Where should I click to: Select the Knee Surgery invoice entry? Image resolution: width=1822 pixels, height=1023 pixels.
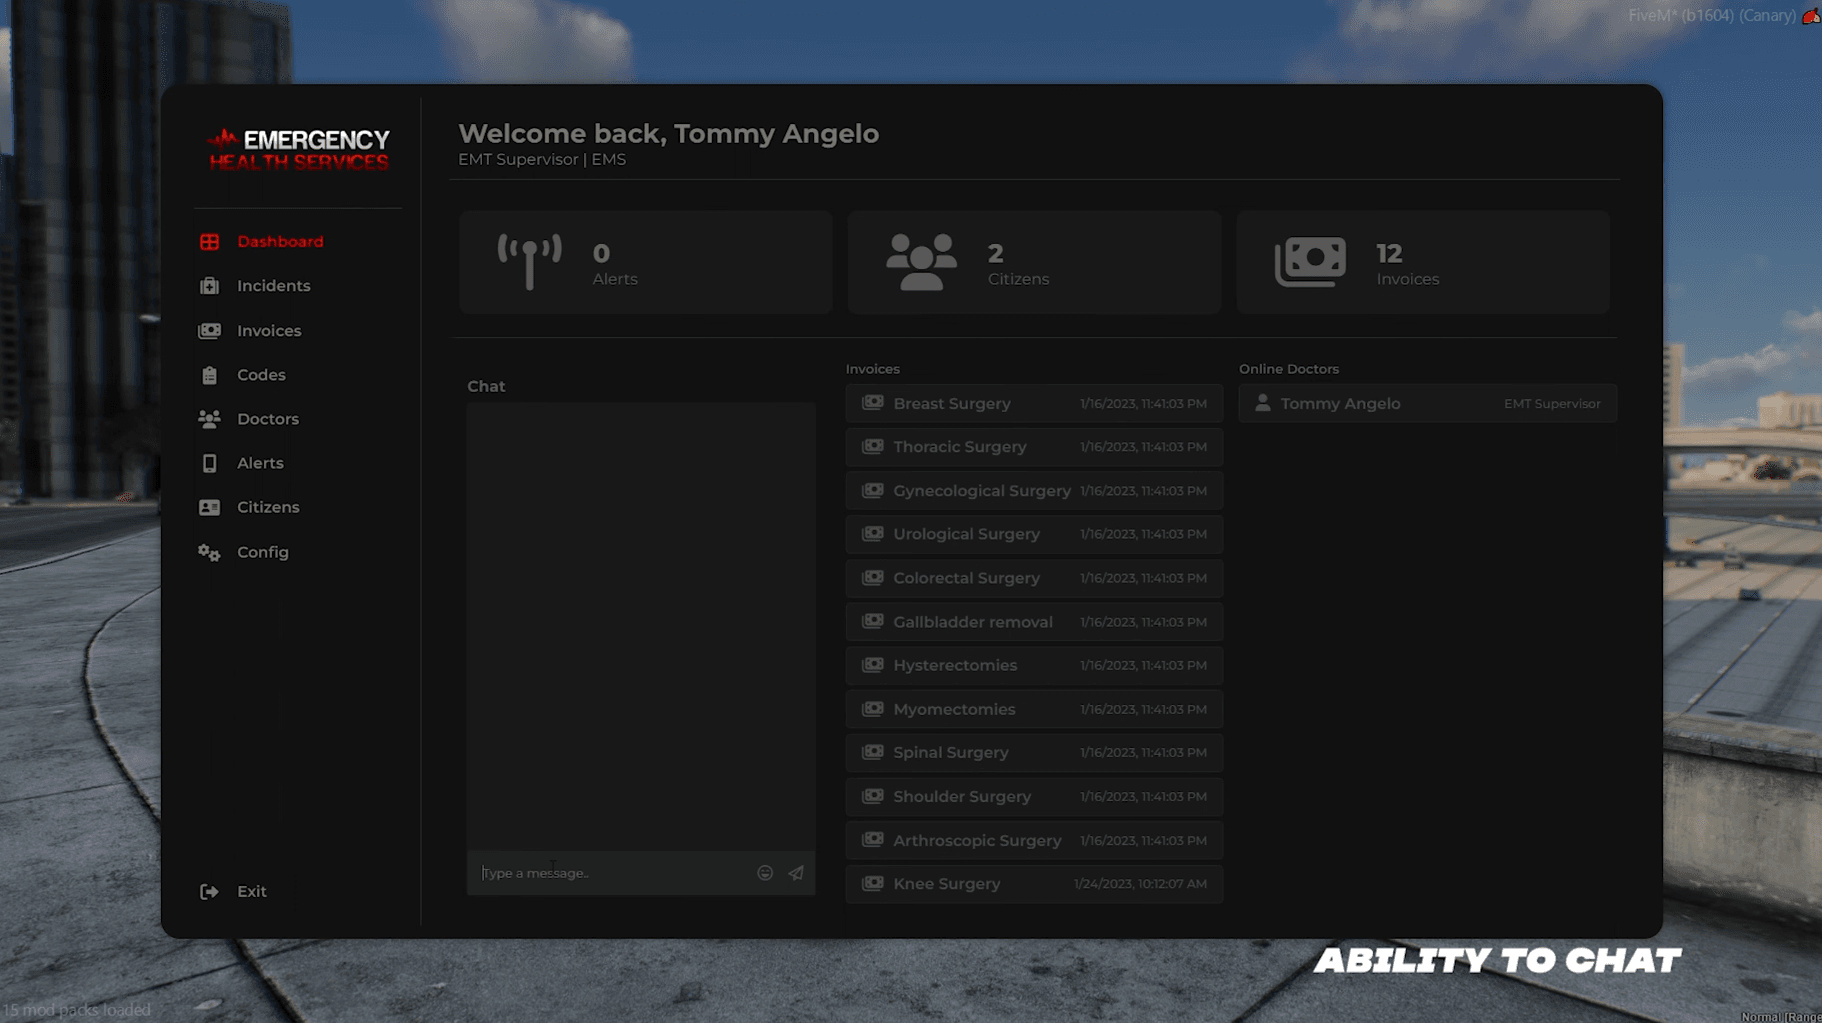(1034, 884)
